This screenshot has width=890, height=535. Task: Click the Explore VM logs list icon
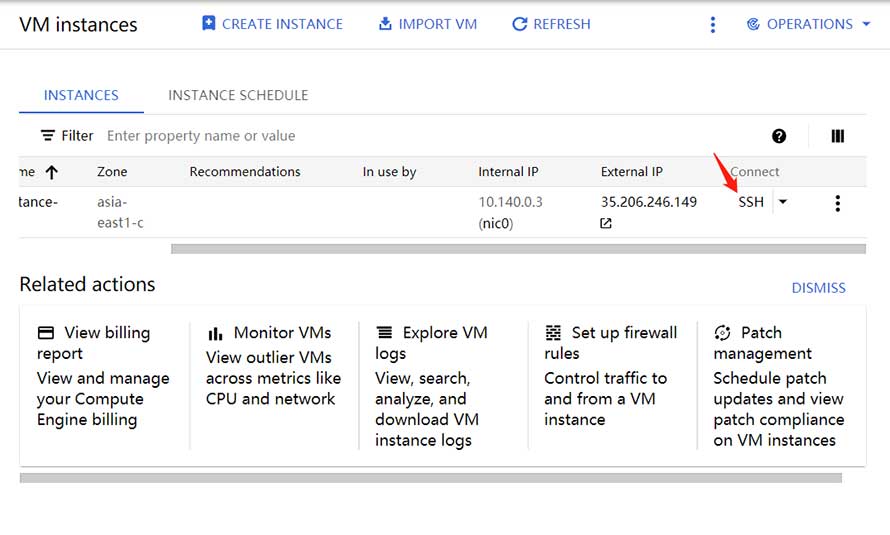384,332
